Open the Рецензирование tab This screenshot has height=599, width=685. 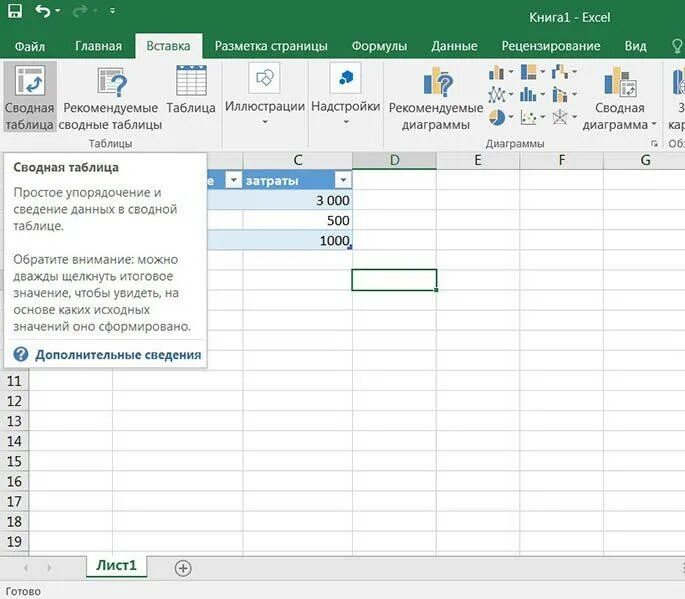pos(551,46)
